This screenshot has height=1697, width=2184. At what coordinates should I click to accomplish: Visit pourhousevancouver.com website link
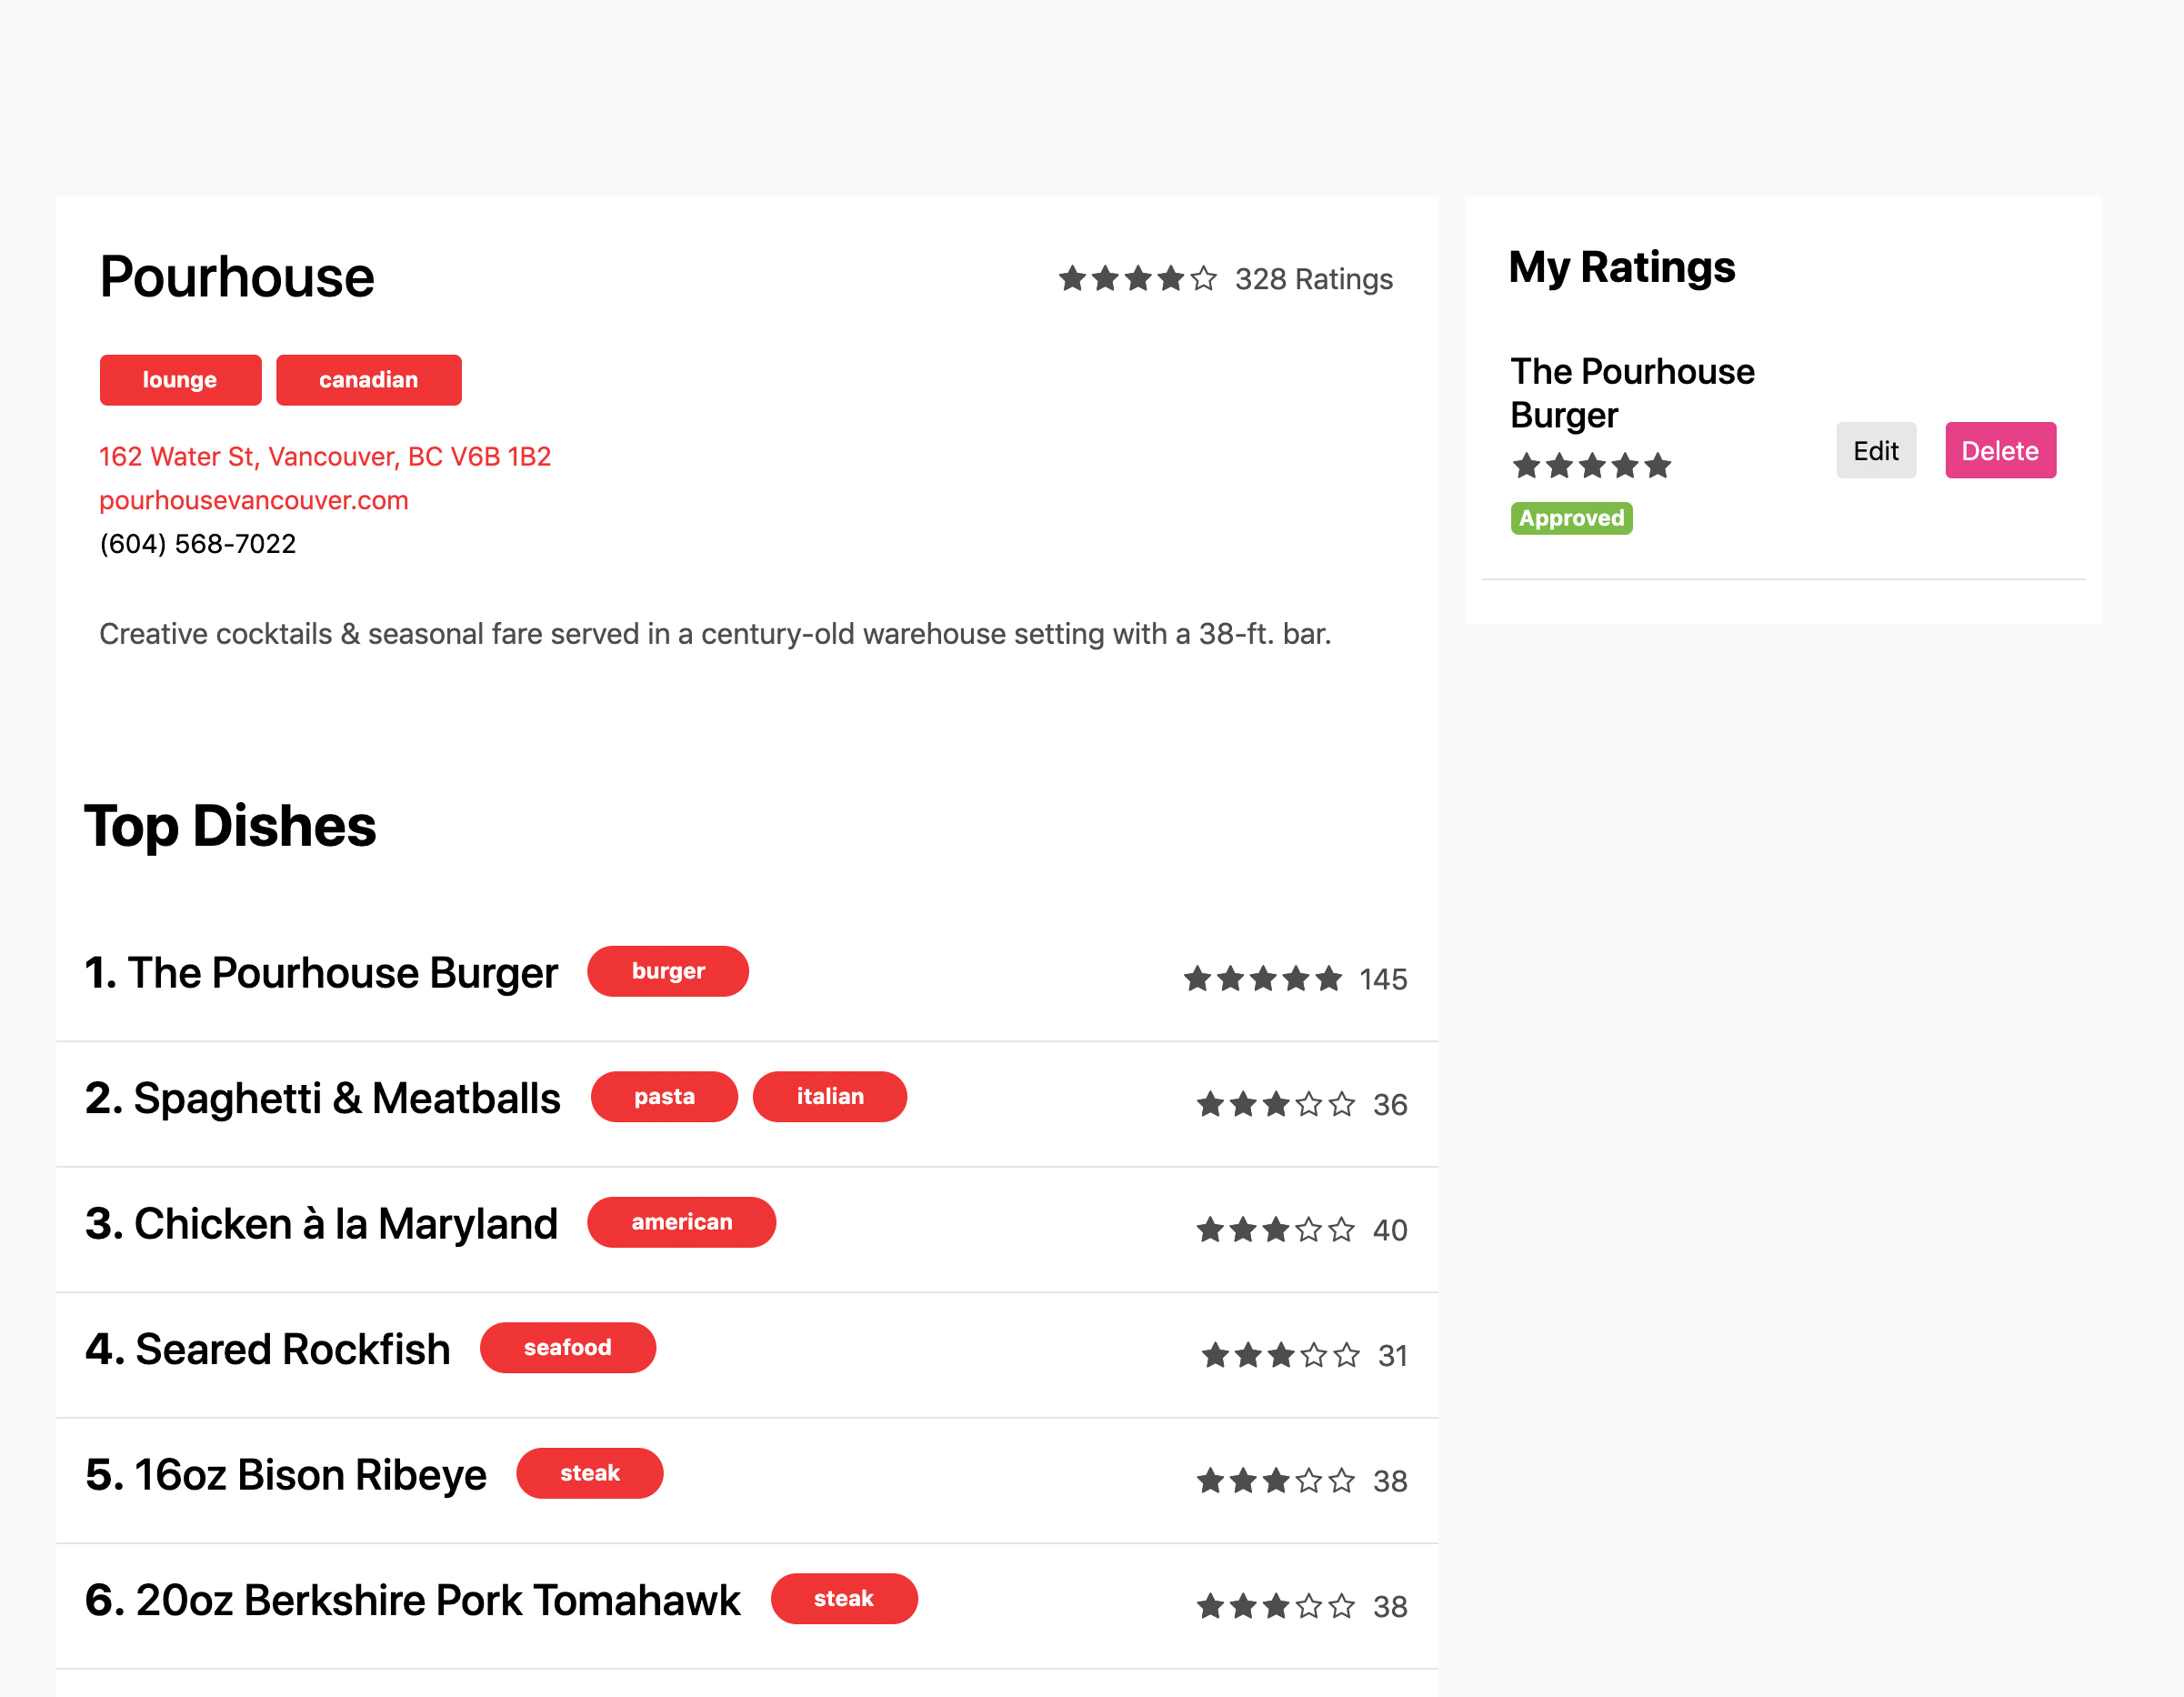pyautogui.click(x=254, y=500)
